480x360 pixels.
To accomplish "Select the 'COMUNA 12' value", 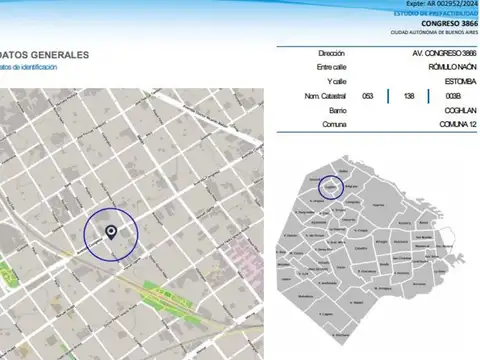I will coord(458,124).
